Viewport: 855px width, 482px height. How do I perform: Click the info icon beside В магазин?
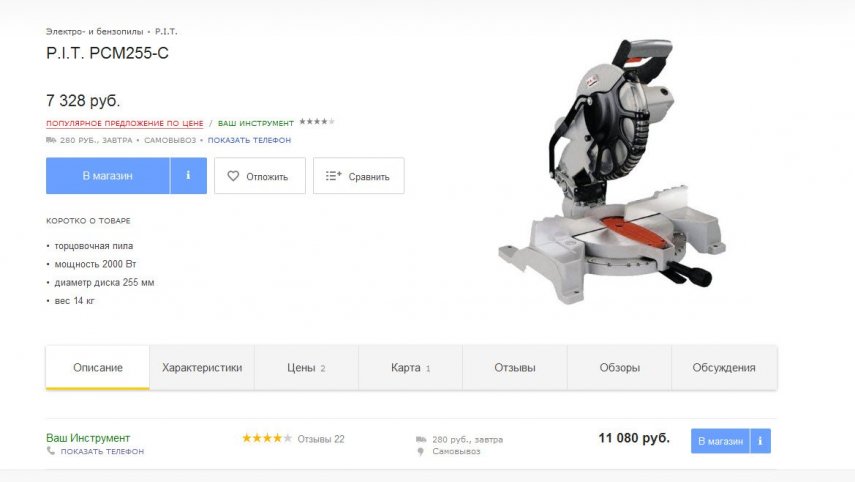[x=188, y=176]
